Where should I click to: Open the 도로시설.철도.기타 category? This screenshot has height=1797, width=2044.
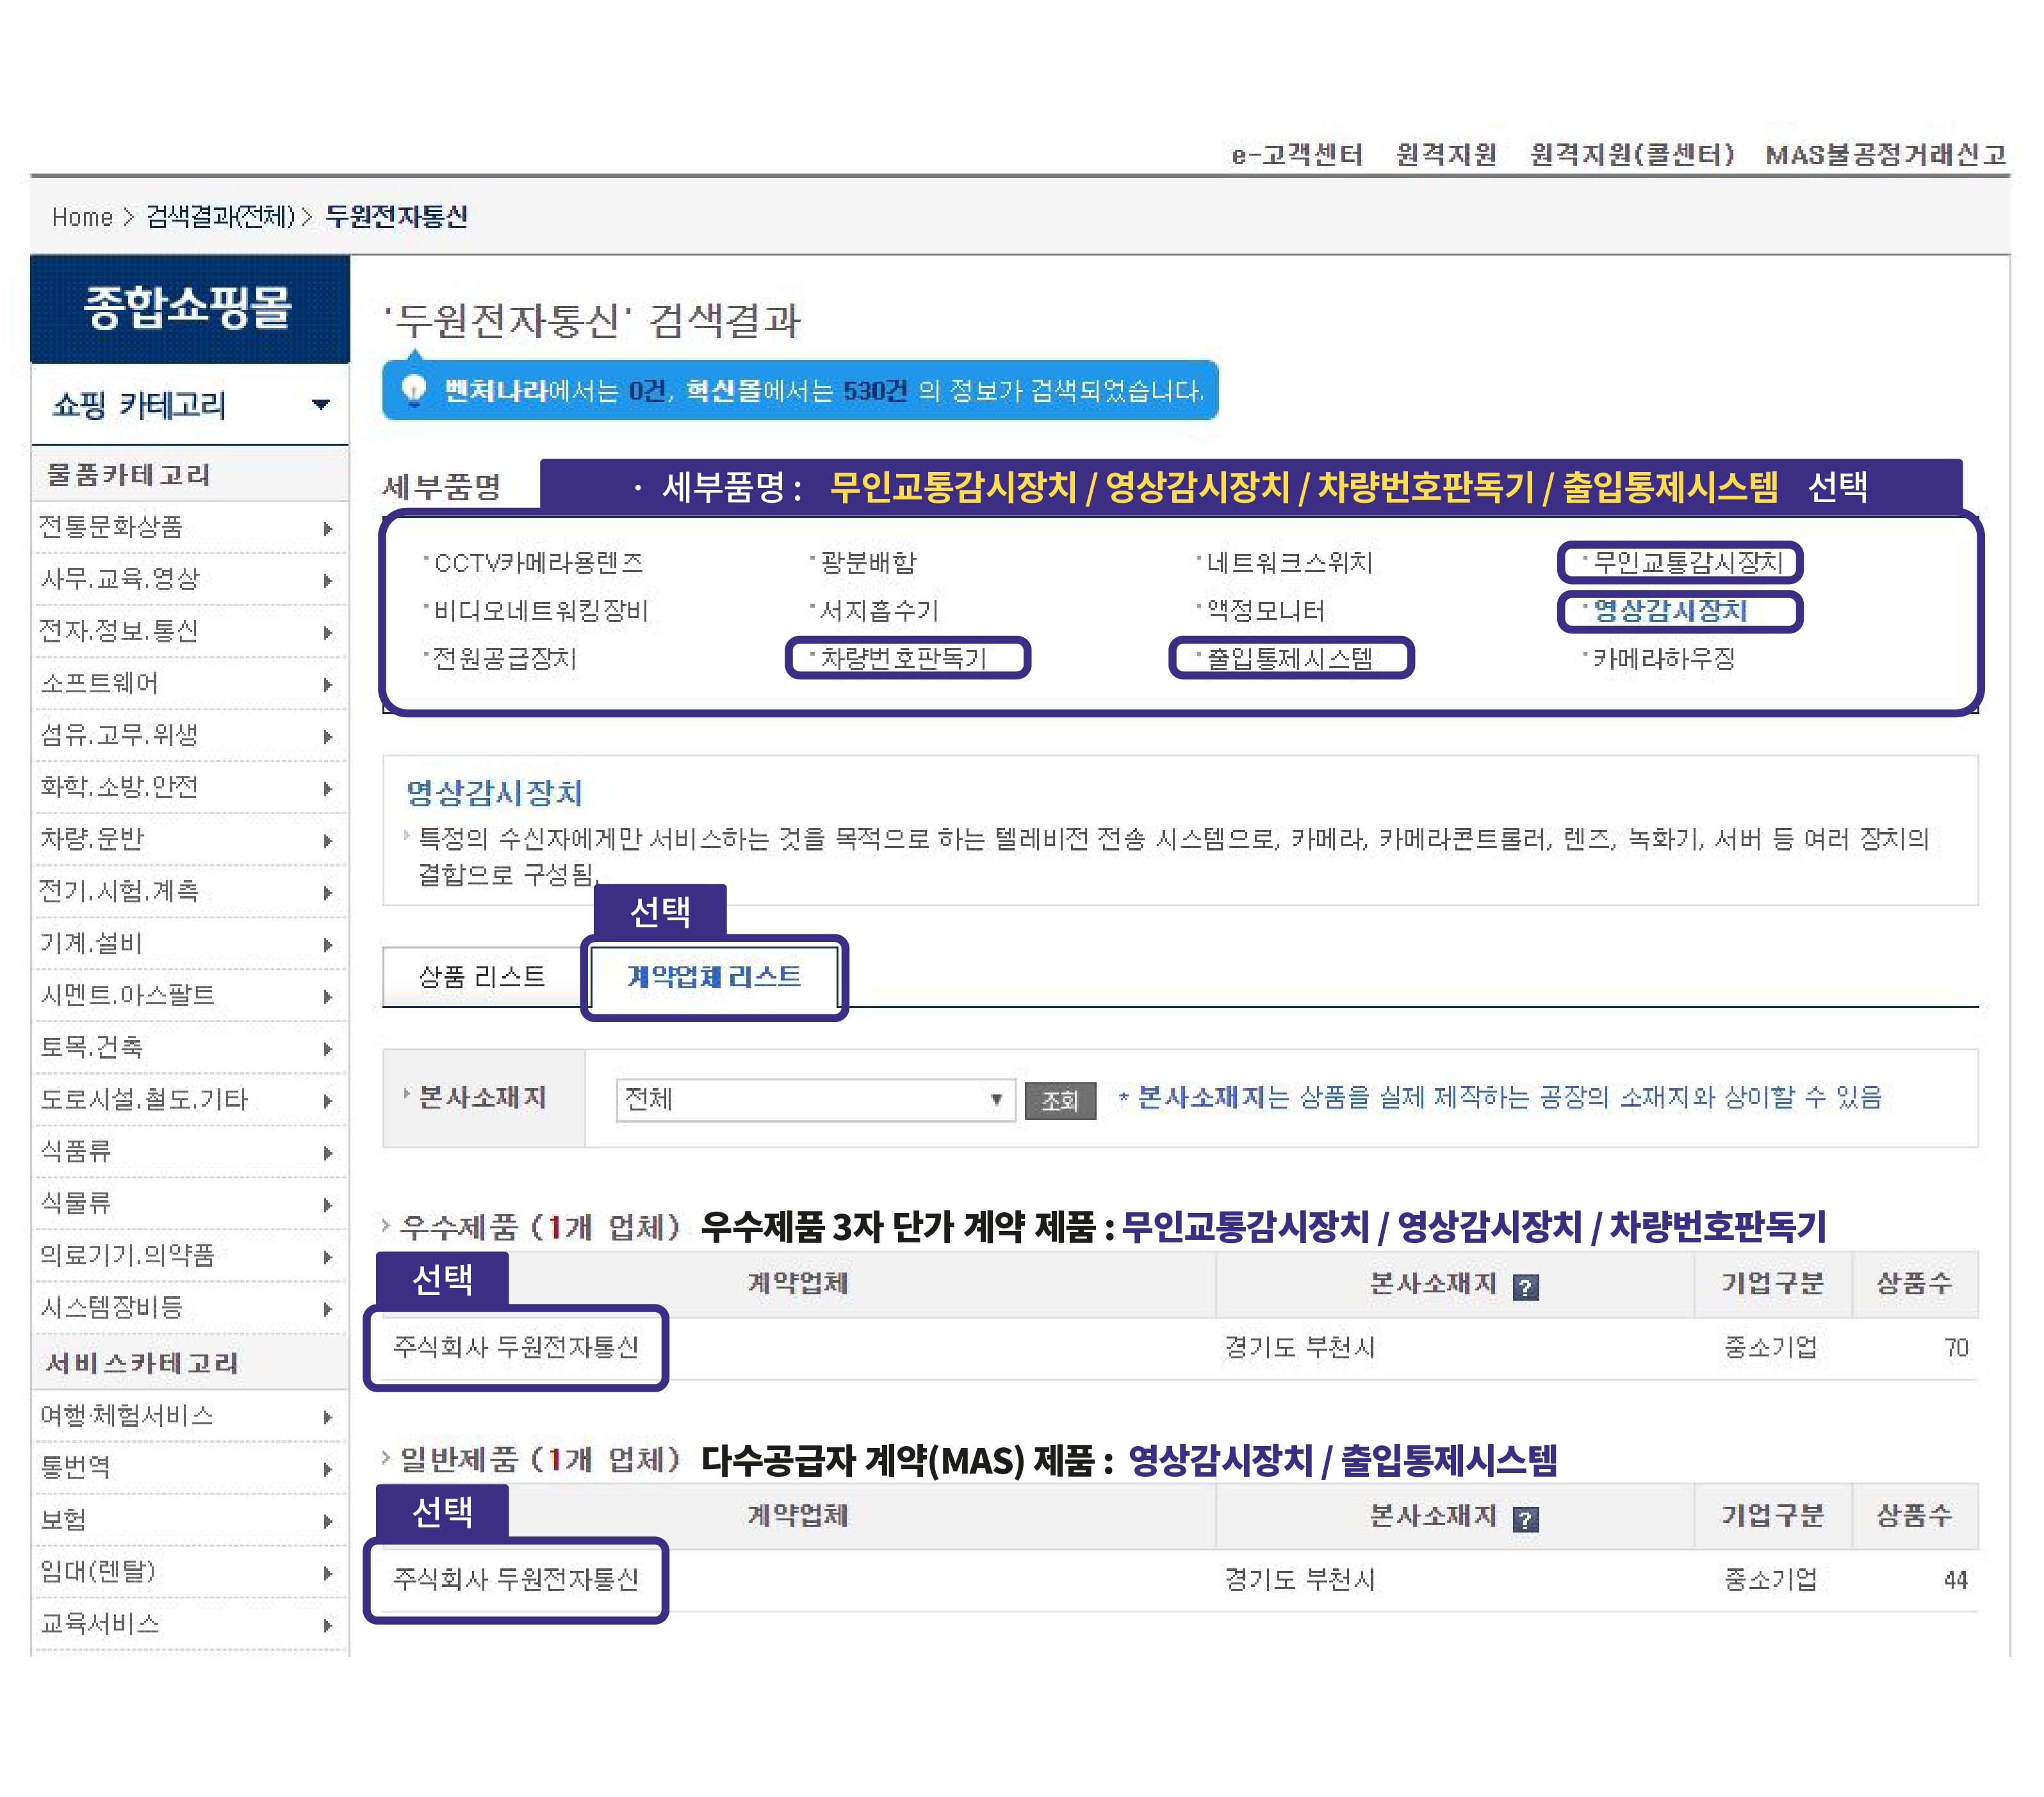point(190,1099)
